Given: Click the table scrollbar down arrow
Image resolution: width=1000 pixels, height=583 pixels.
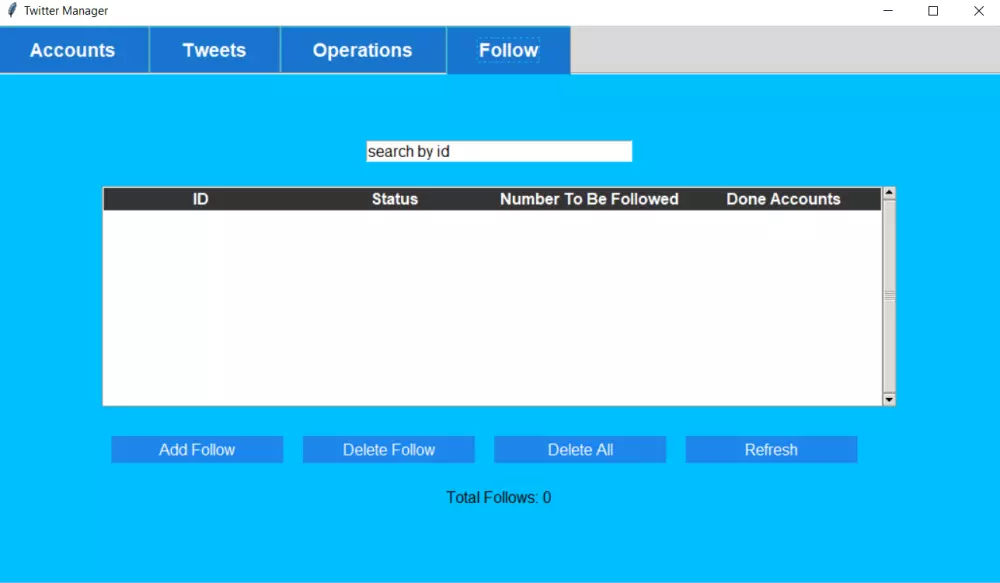Looking at the screenshot, I should (x=889, y=399).
